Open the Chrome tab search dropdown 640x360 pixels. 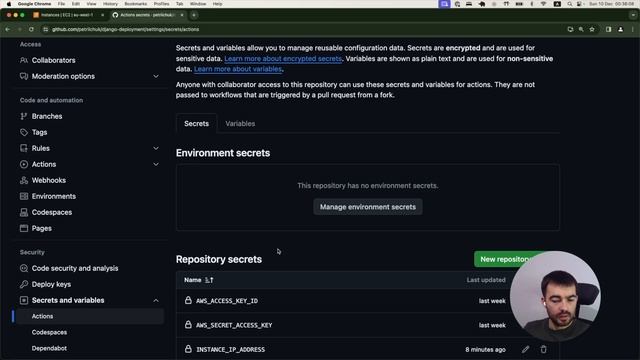pyautogui.click(x=633, y=15)
